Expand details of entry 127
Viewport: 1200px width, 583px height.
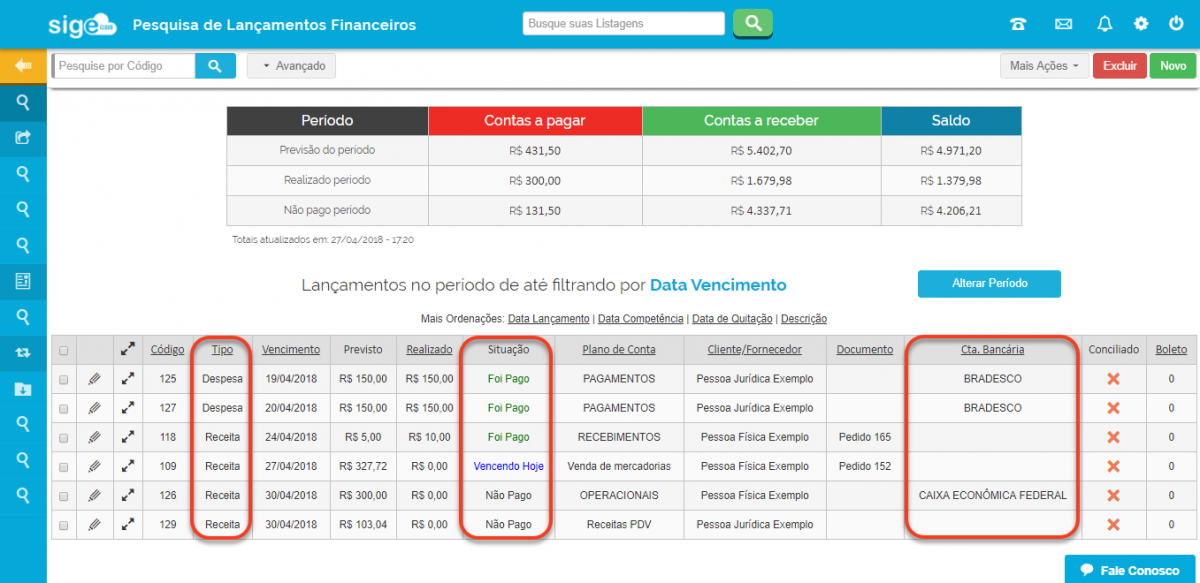(x=128, y=408)
